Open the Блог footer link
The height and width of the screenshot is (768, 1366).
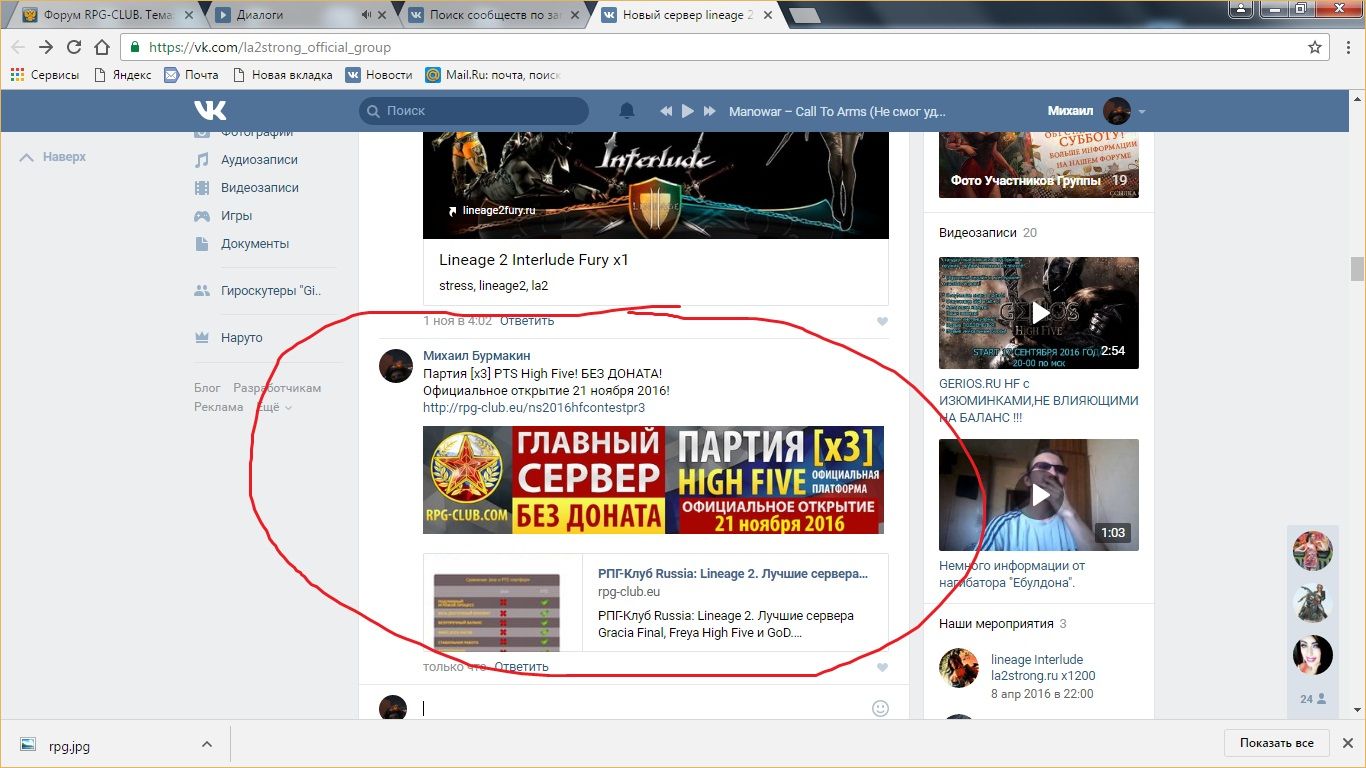point(207,388)
